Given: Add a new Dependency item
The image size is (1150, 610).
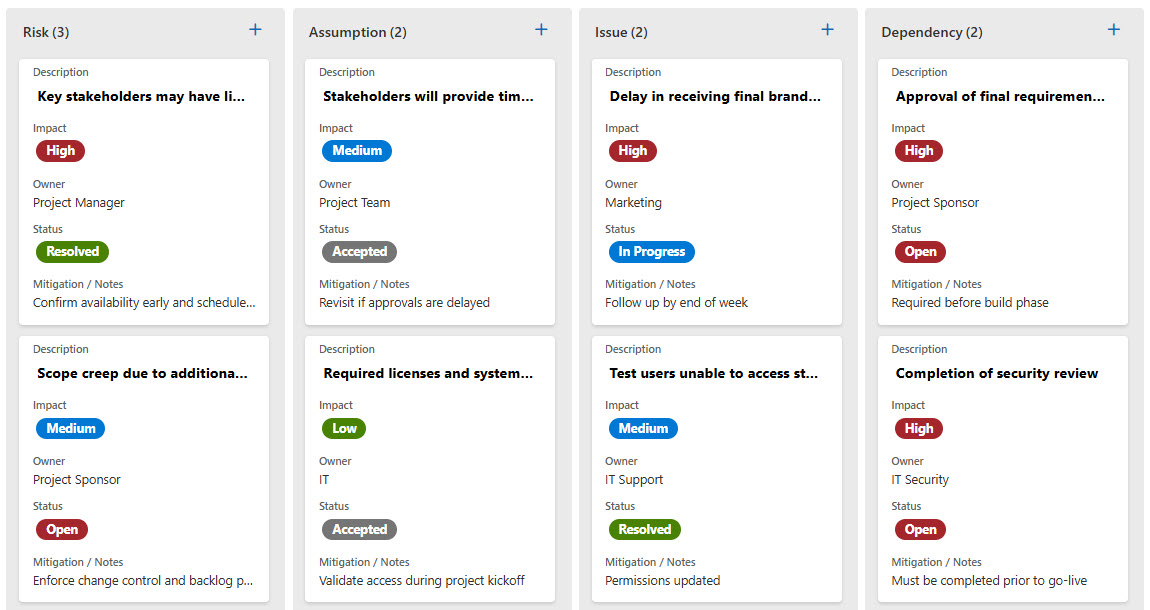Looking at the screenshot, I should tap(1113, 30).
